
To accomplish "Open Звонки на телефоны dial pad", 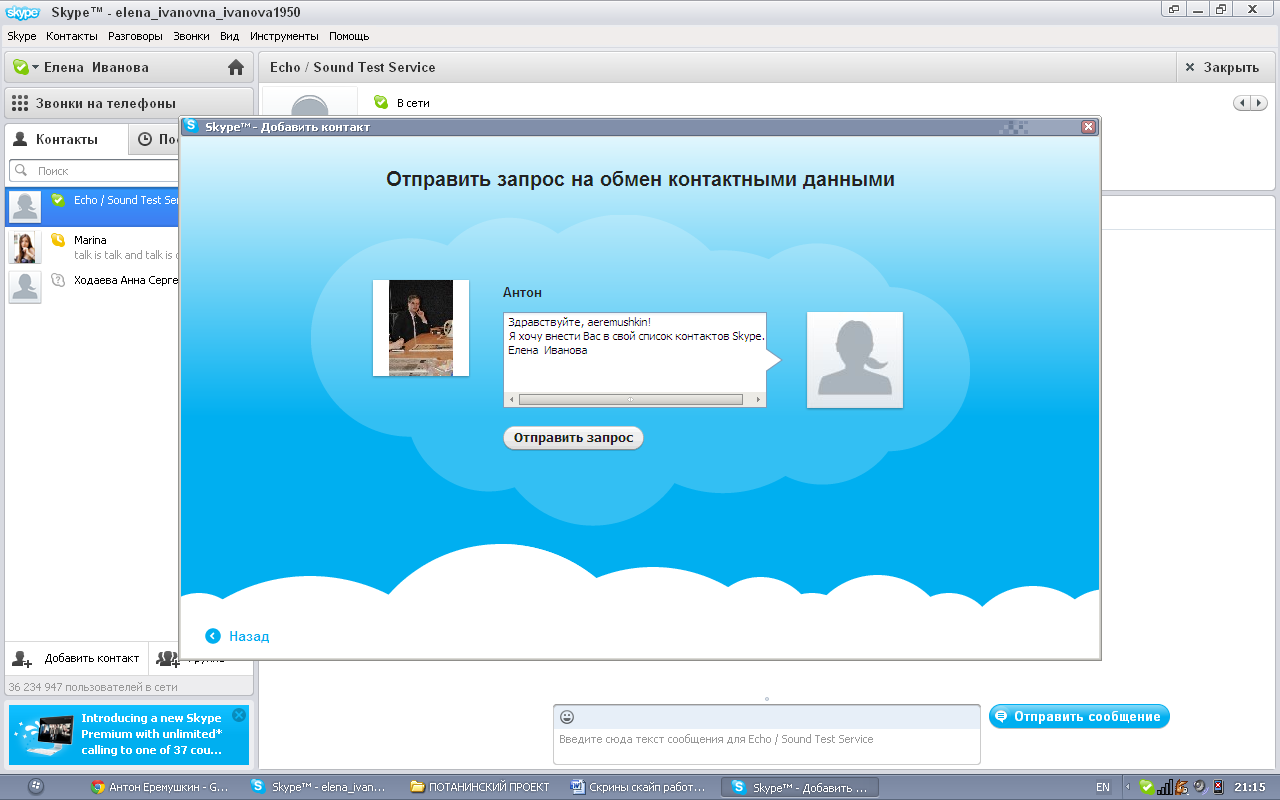I will [x=129, y=103].
